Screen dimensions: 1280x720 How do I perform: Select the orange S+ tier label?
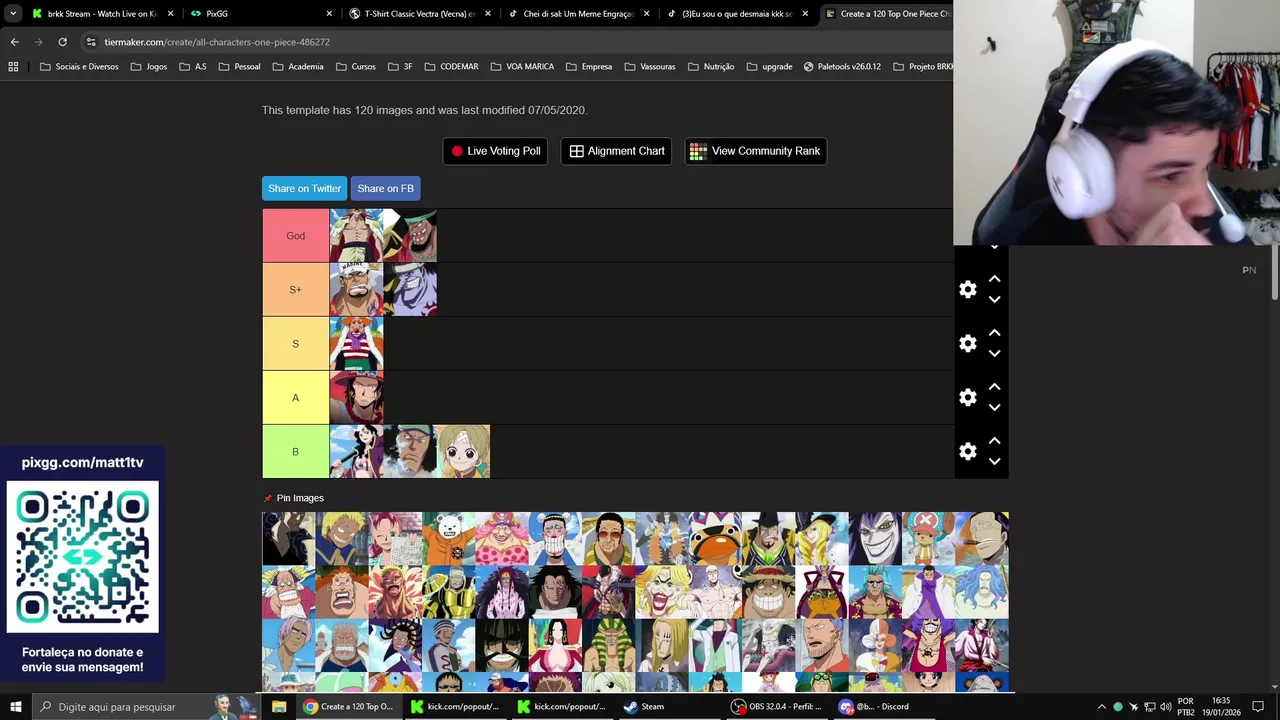click(x=295, y=290)
